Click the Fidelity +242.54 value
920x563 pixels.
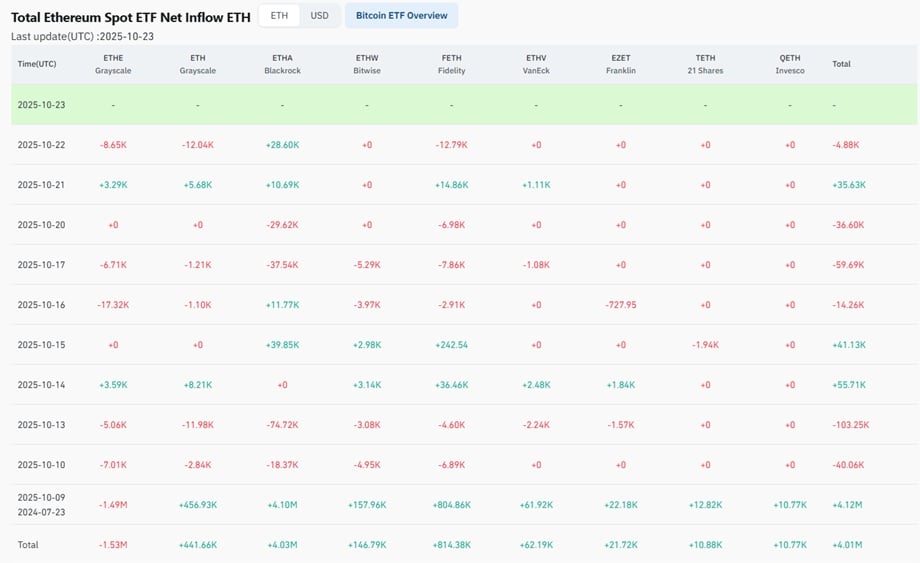click(x=451, y=345)
